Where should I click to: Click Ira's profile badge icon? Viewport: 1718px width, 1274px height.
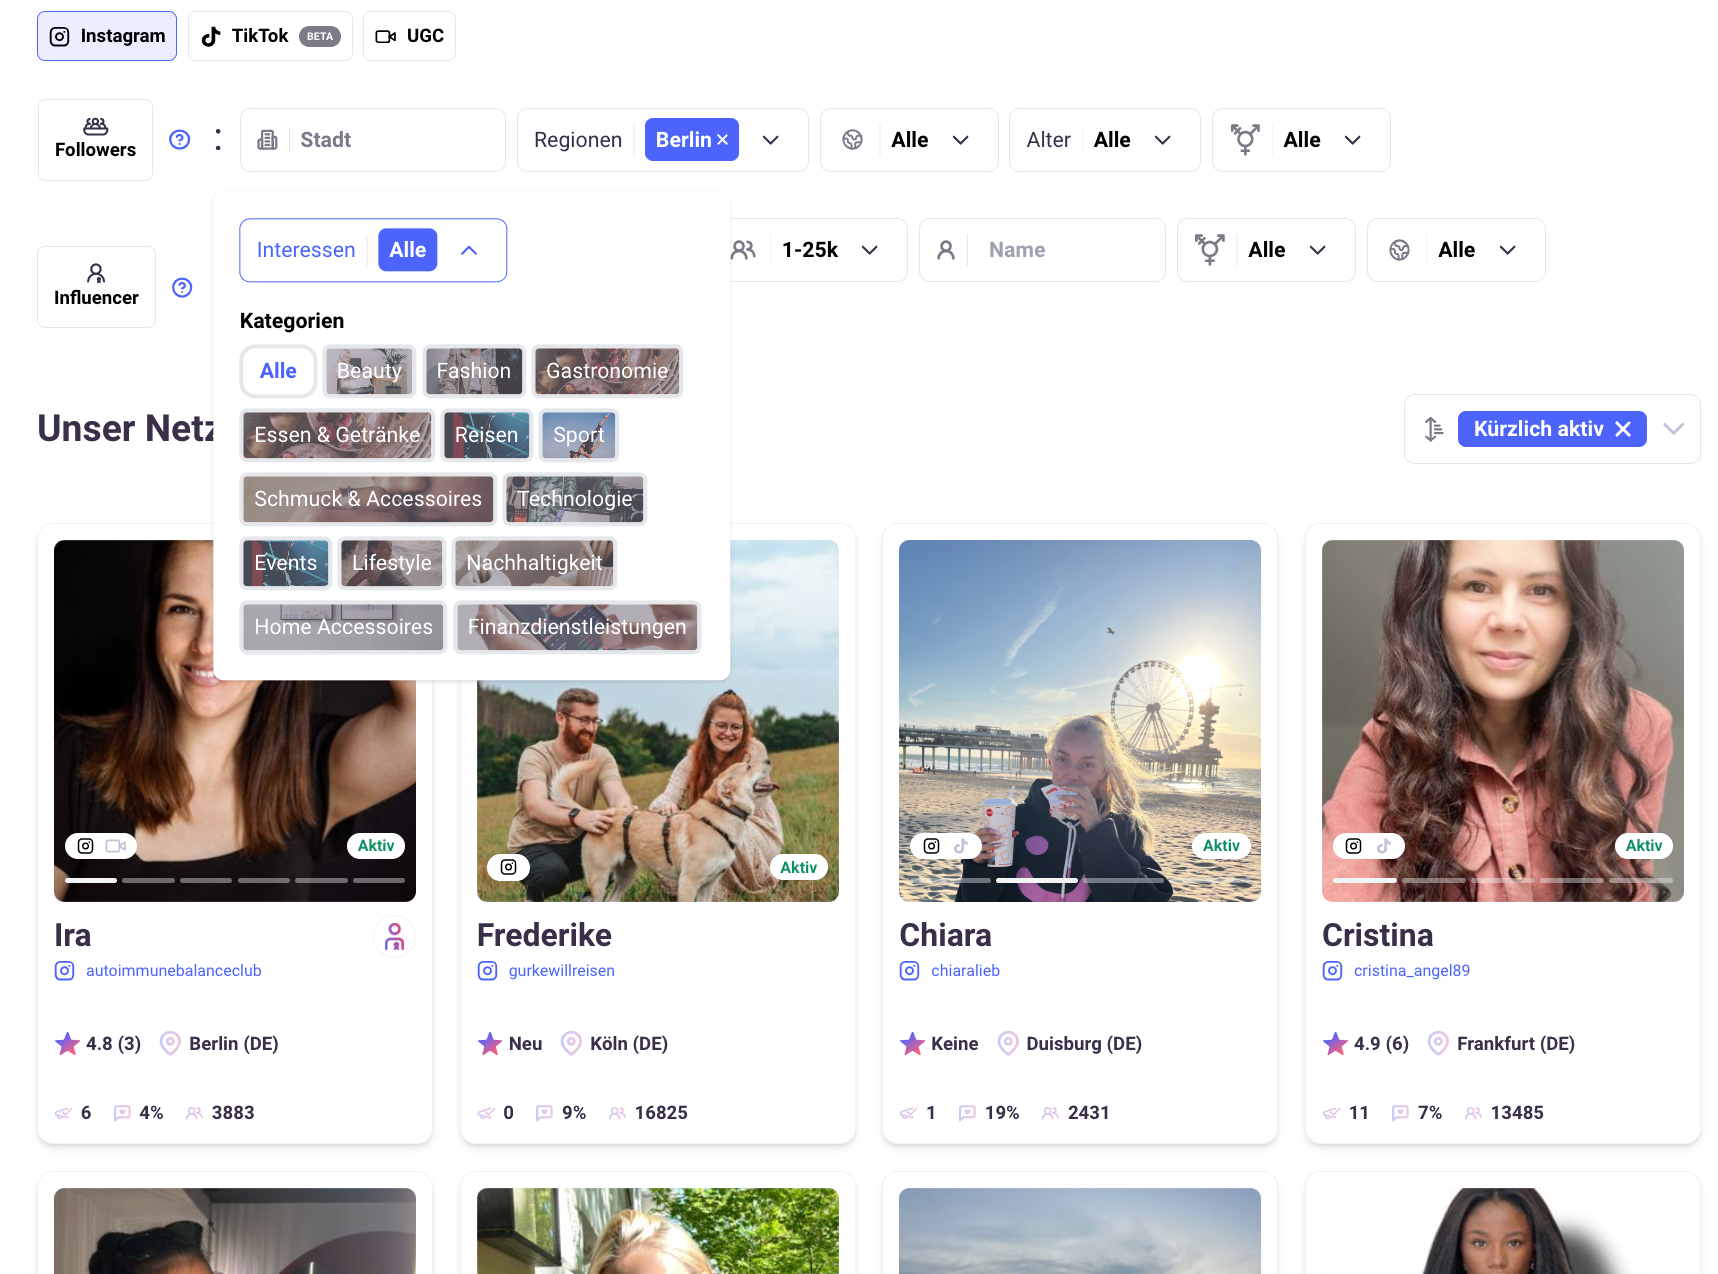[x=395, y=937]
